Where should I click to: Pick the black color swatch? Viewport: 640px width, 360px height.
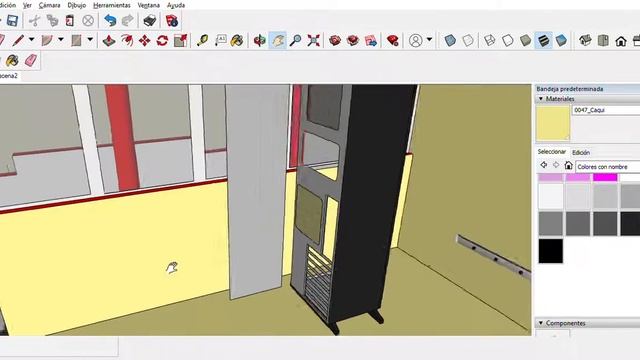click(x=551, y=251)
